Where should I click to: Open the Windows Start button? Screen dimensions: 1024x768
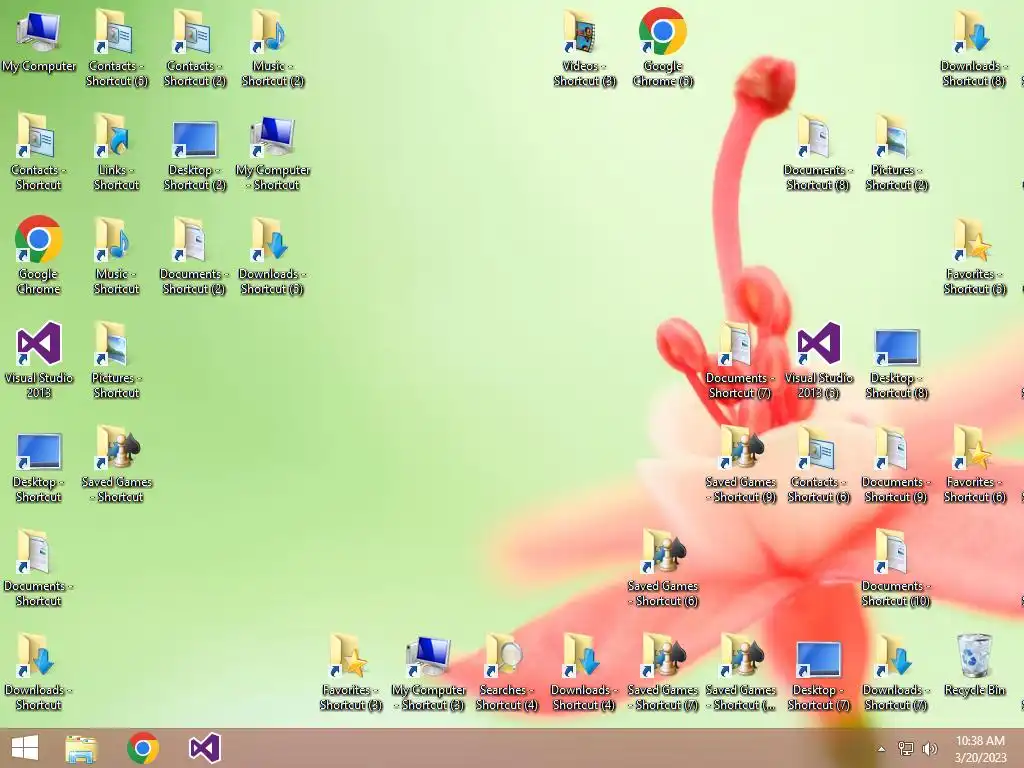pyautogui.click(x=25, y=748)
